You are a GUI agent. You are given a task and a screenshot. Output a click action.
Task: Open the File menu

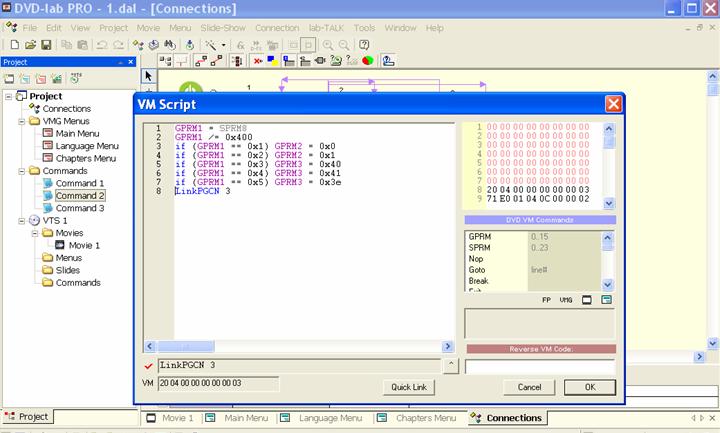pyautogui.click(x=30, y=28)
